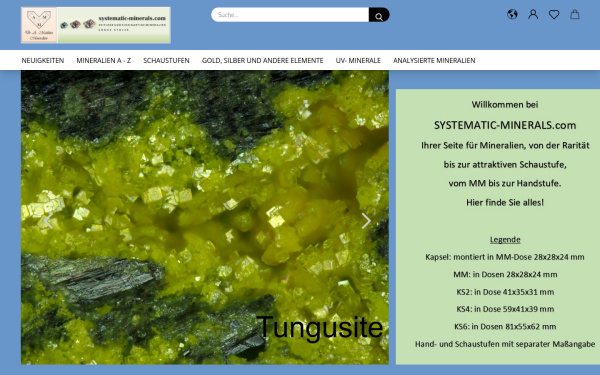Open the Neuigkeiten menu item
The image size is (600, 375).
[x=43, y=60]
